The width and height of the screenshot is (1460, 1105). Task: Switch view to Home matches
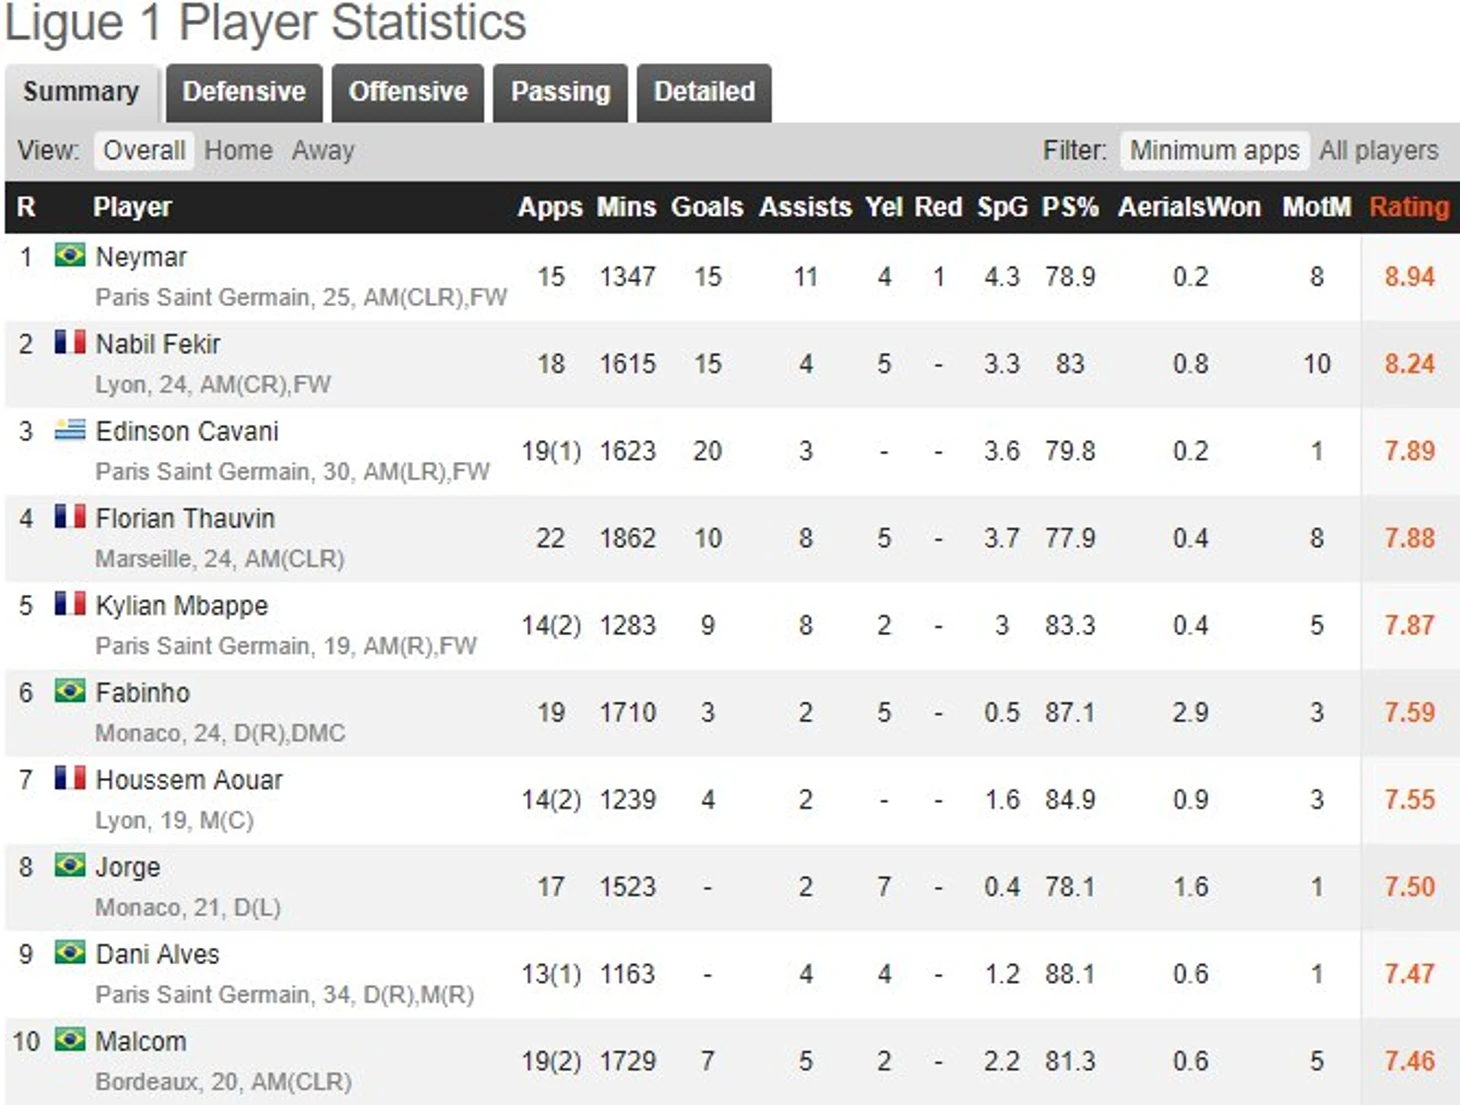pos(239,150)
